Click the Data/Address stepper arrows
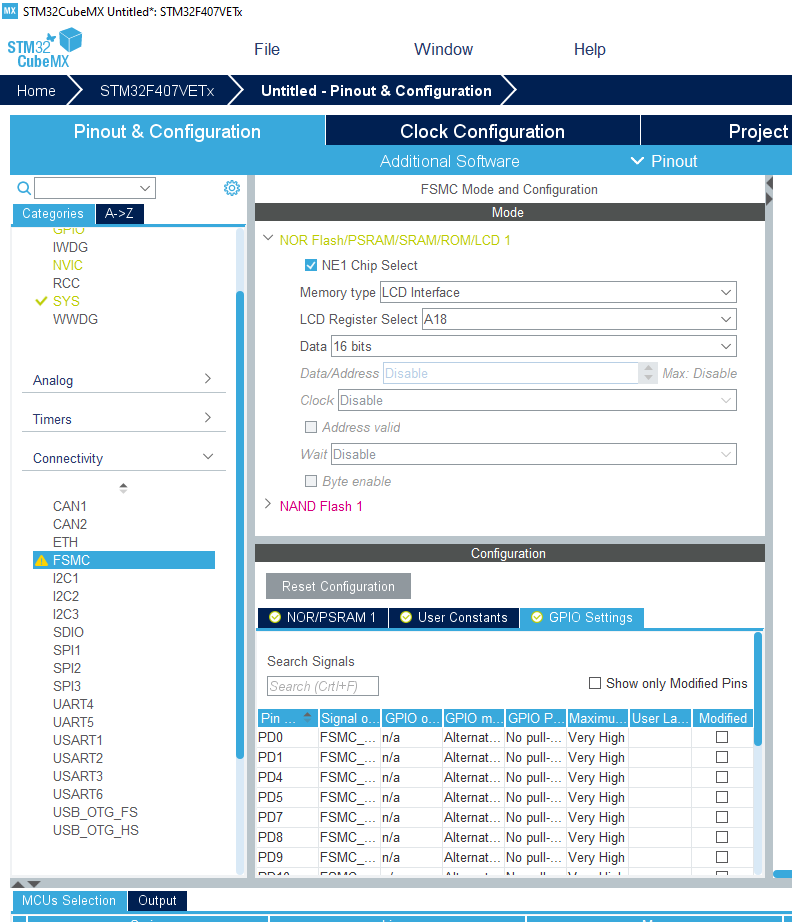Screen dimensions: 792x922 point(648,373)
